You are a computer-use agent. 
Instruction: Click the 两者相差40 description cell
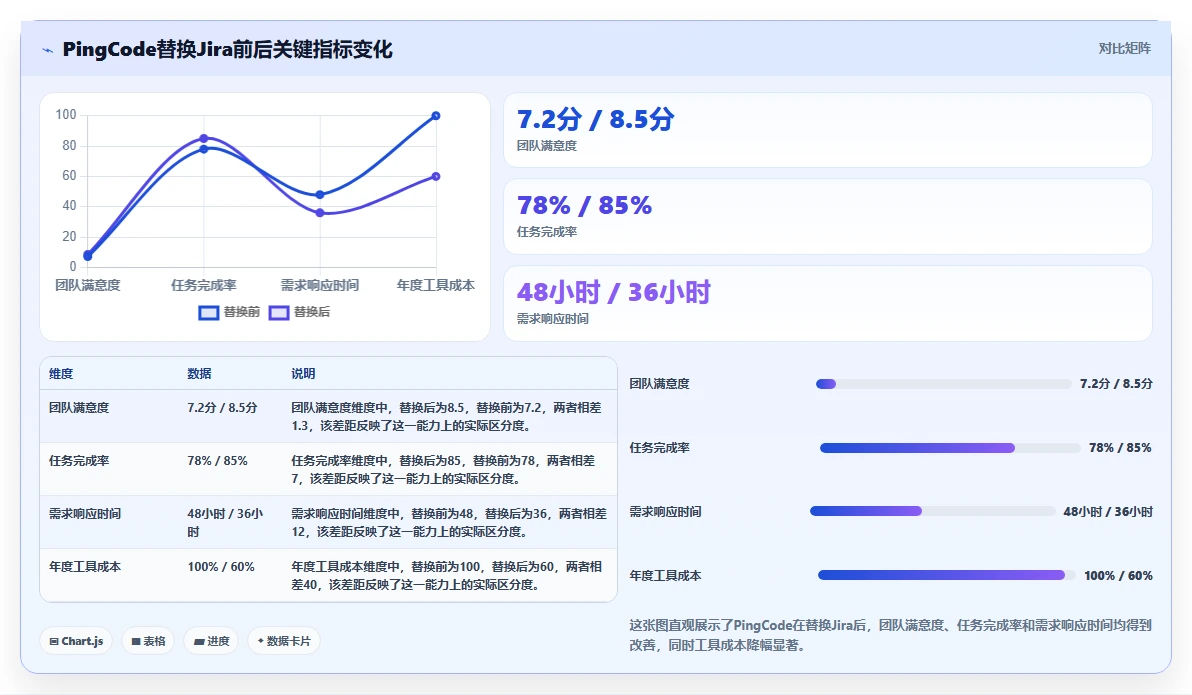pos(447,576)
